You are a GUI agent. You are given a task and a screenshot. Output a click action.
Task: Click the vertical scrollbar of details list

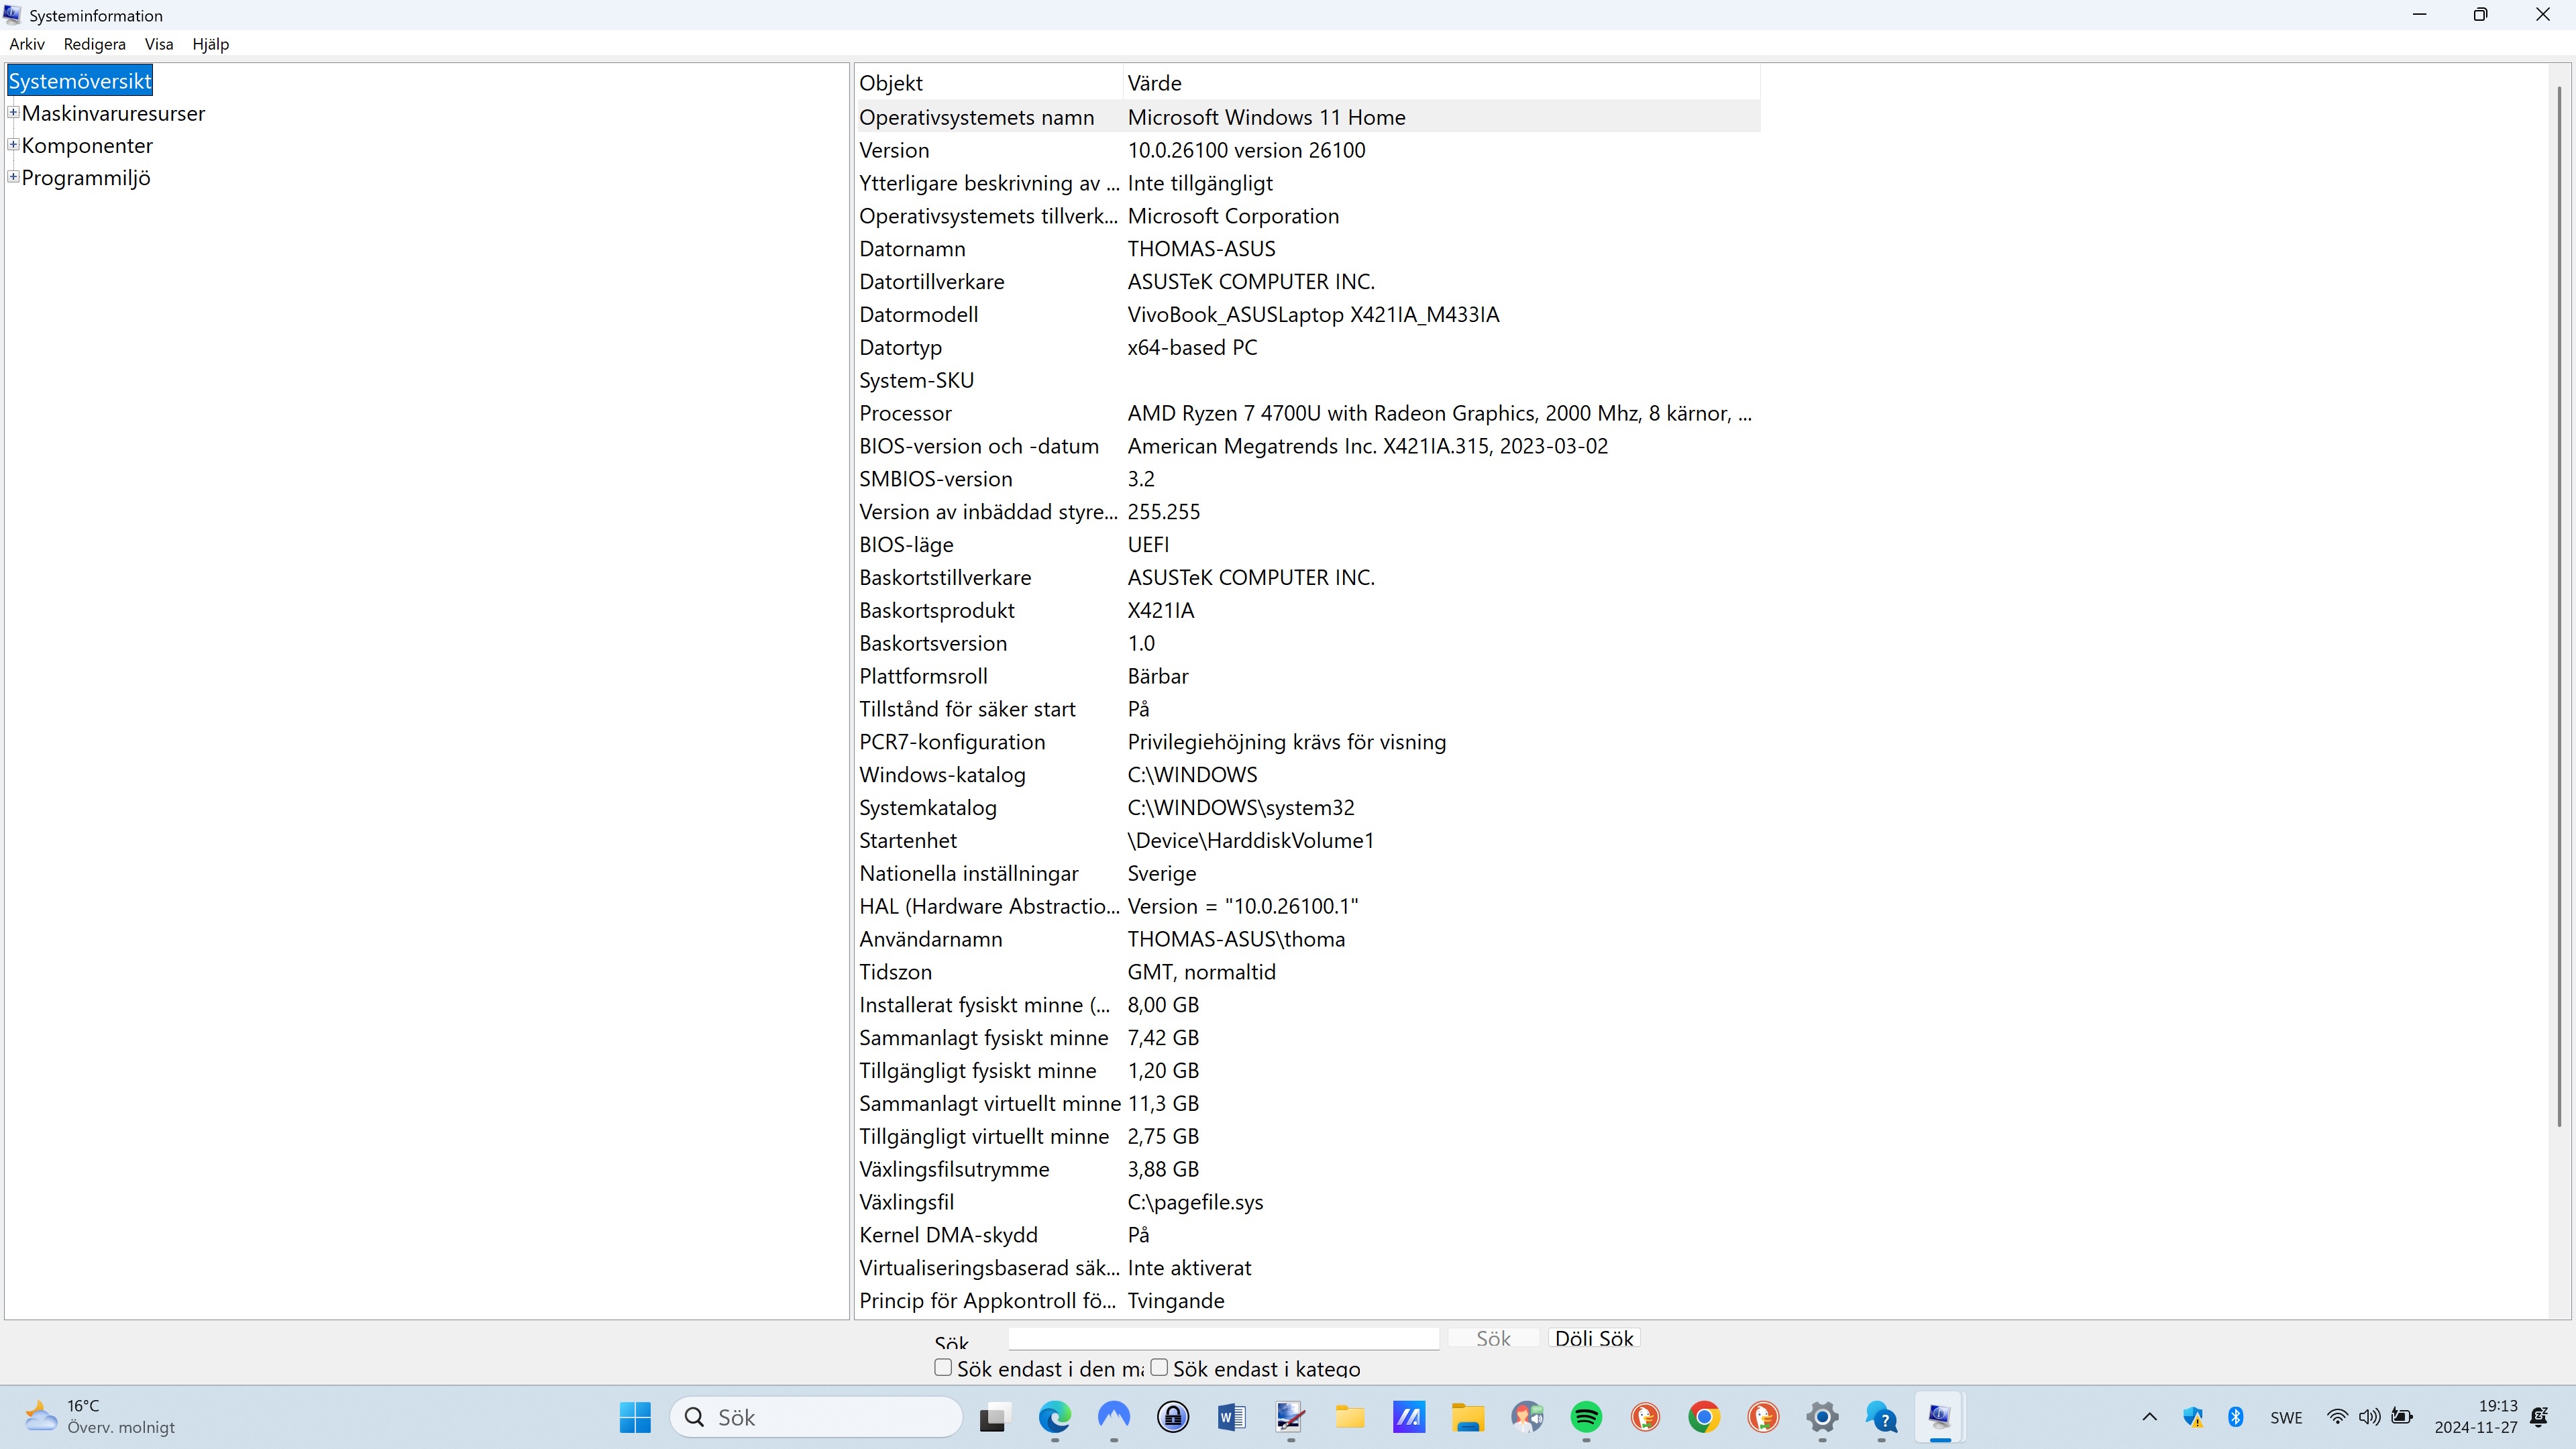[2560, 600]
